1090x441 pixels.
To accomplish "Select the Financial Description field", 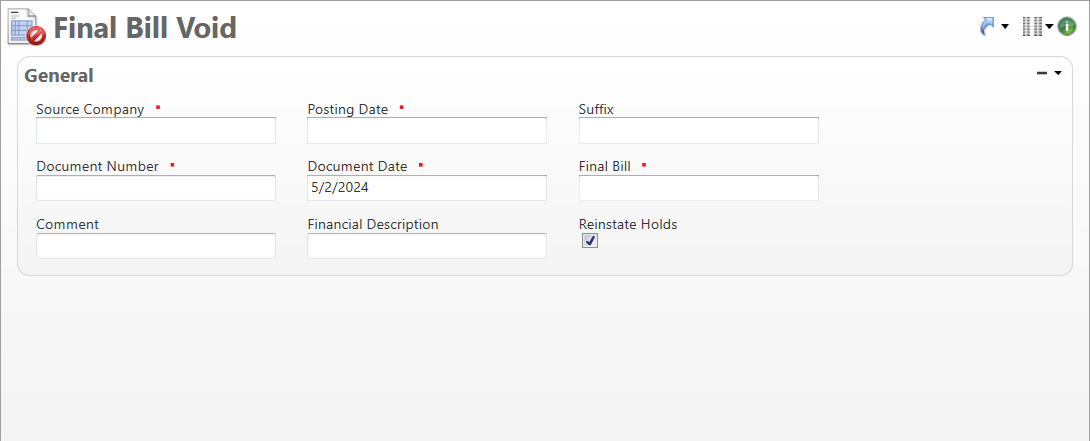I will pyautogui.click(x=427, y=246).
